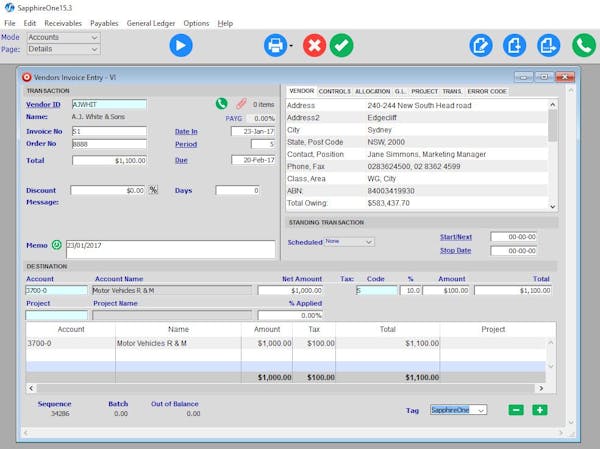The image size is (600, 449).
Task: Click the Vendor ID field containing AJWHIT
Action: 109,104
